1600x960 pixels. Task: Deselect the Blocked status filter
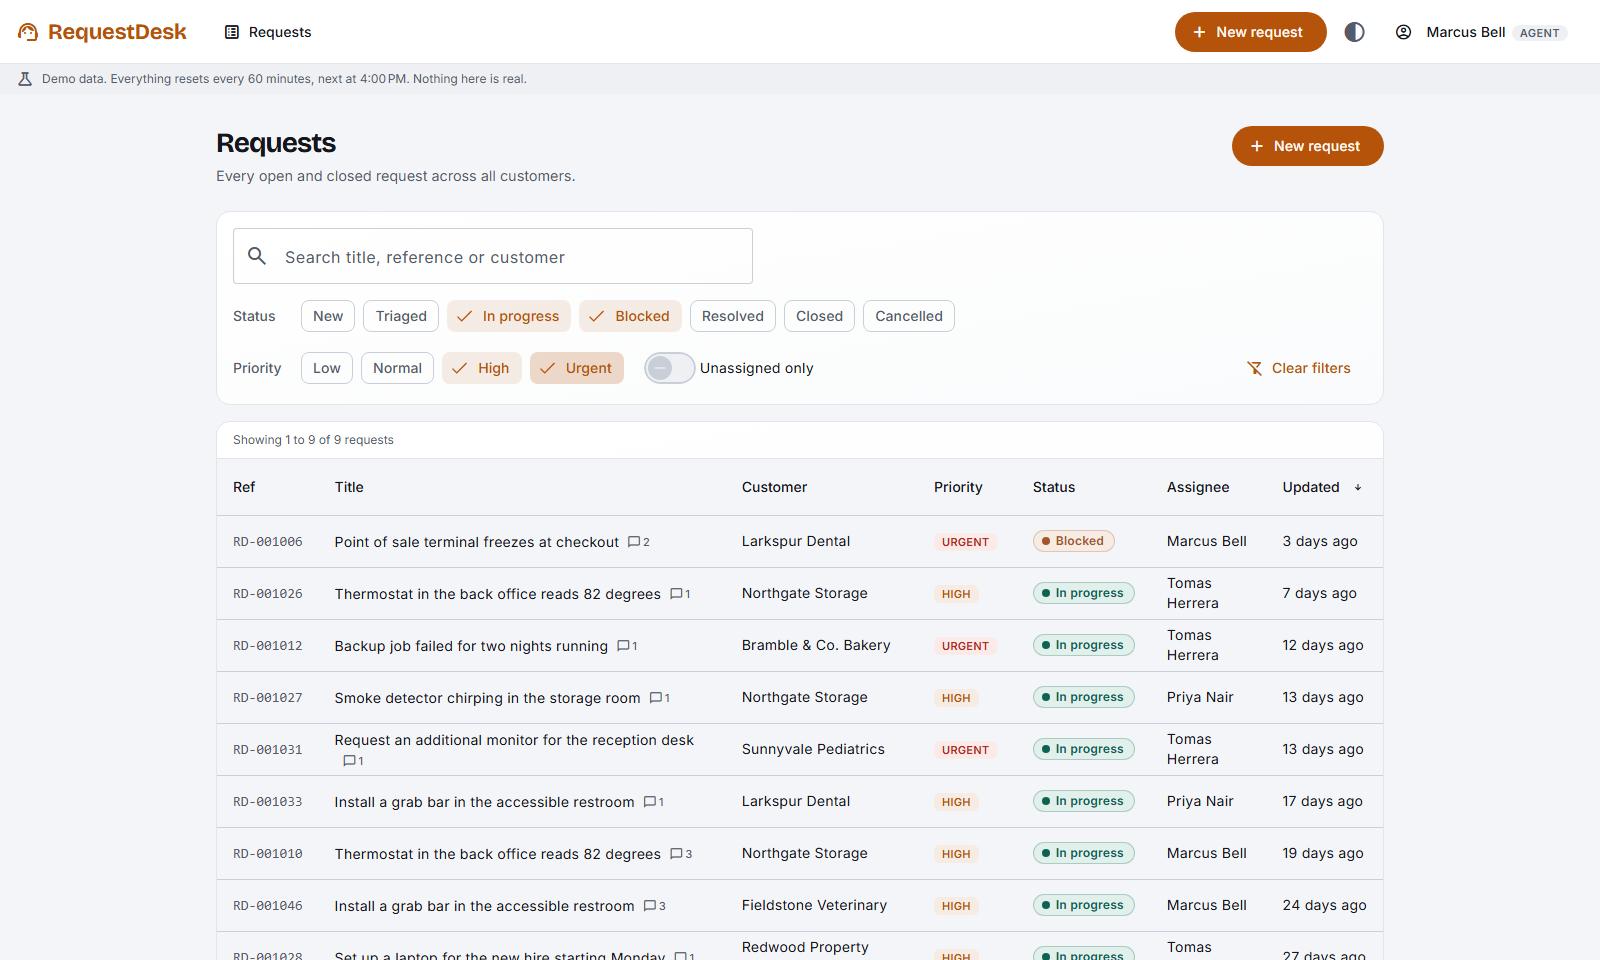coord(630,316)
